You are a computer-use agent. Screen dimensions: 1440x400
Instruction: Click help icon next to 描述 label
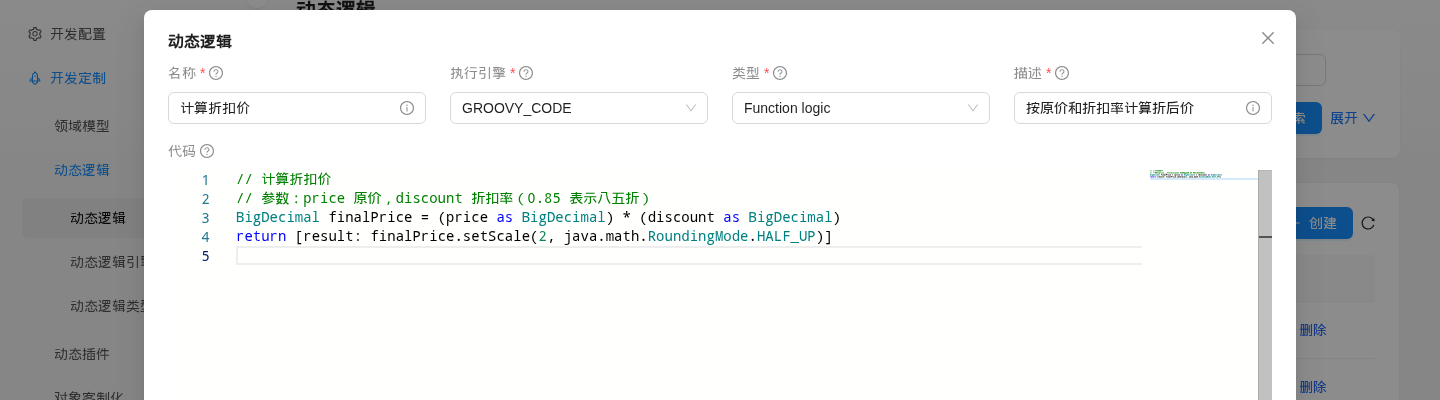[x=1062, y=73]
